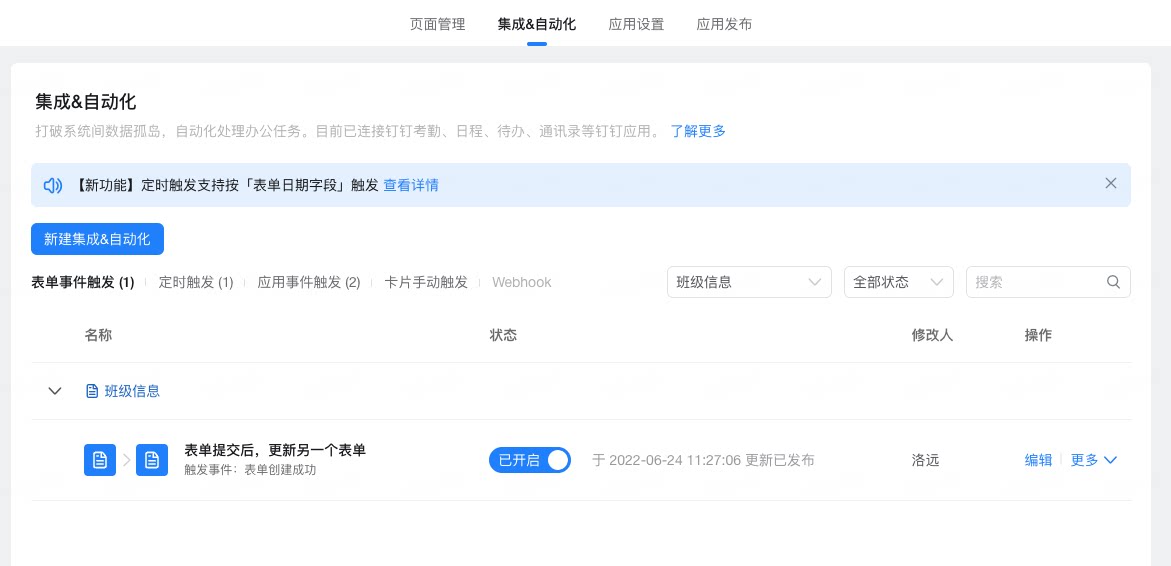Click the search magnifier icon
Screen dimensions: 1171x566
click(x=1113, y=282)
